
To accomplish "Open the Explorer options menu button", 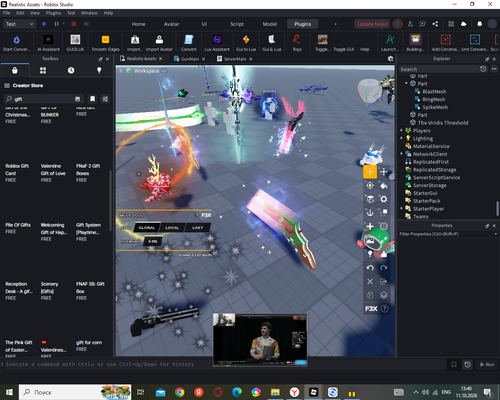I will 494,69.
